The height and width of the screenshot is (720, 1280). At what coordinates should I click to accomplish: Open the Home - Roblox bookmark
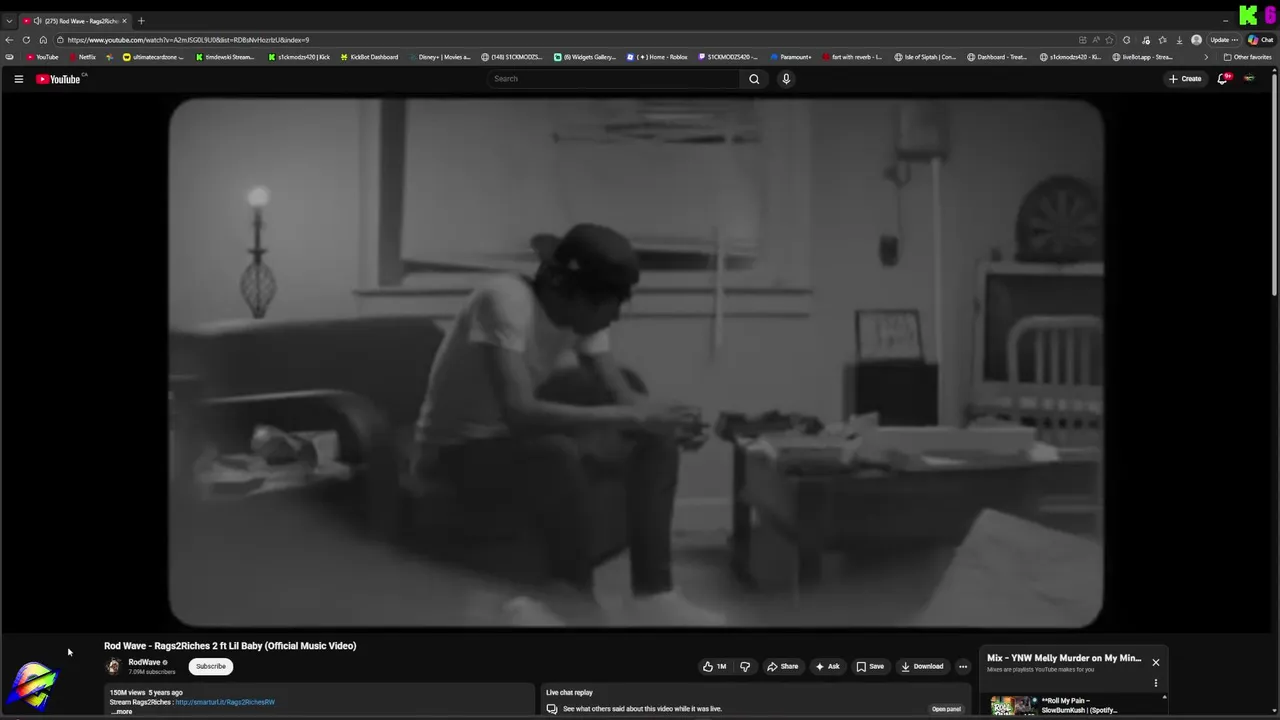[657, 57]
